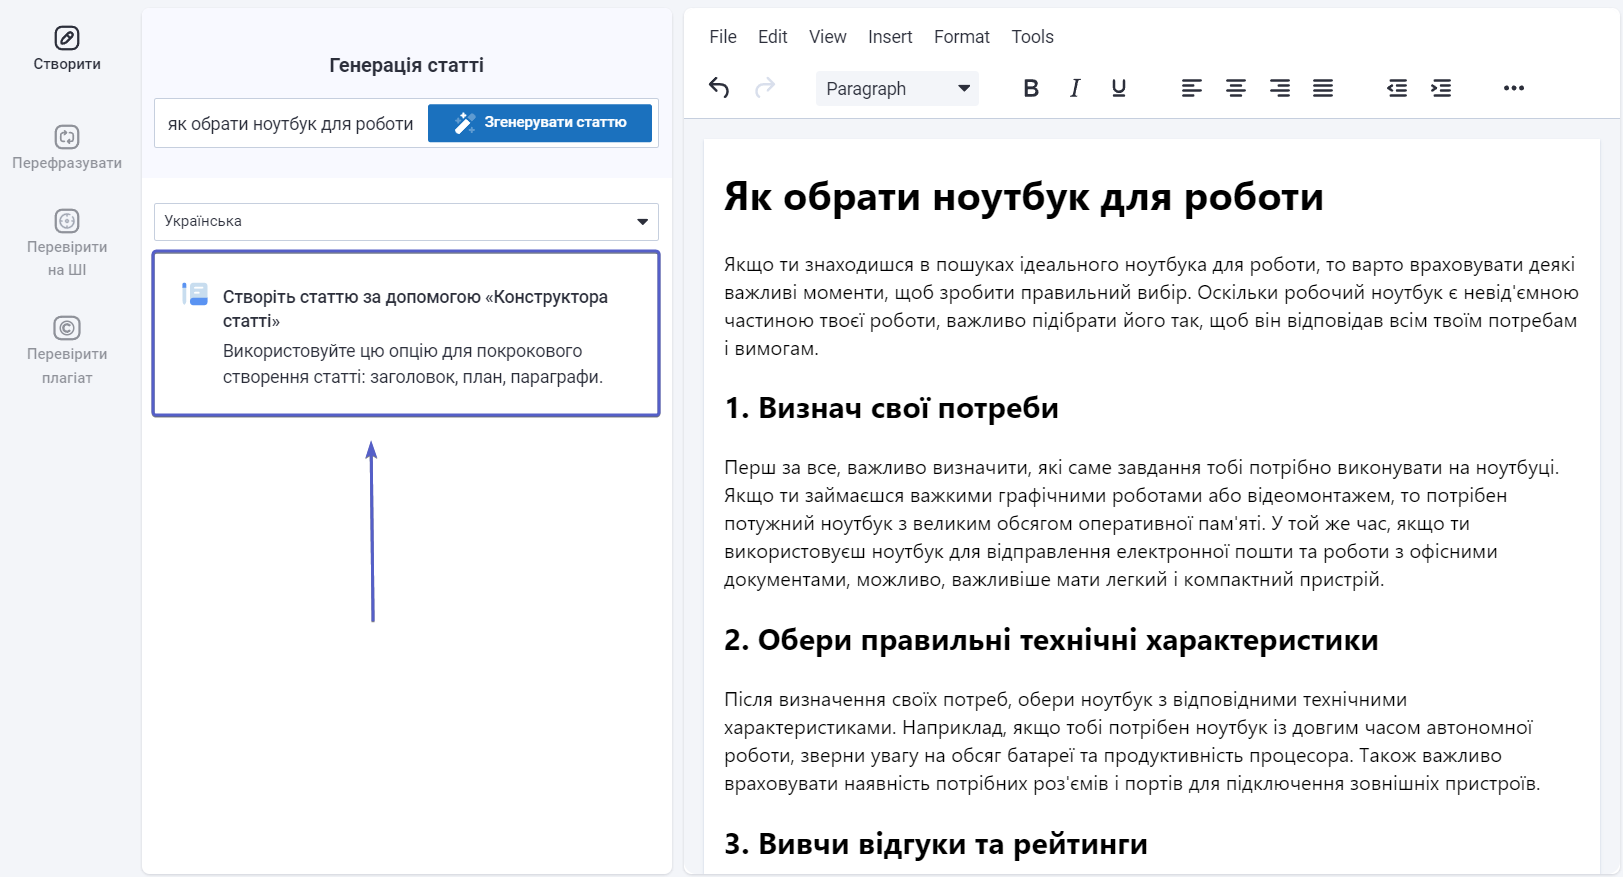Focus the article topic input field
1623x877 pixels.
291,124
